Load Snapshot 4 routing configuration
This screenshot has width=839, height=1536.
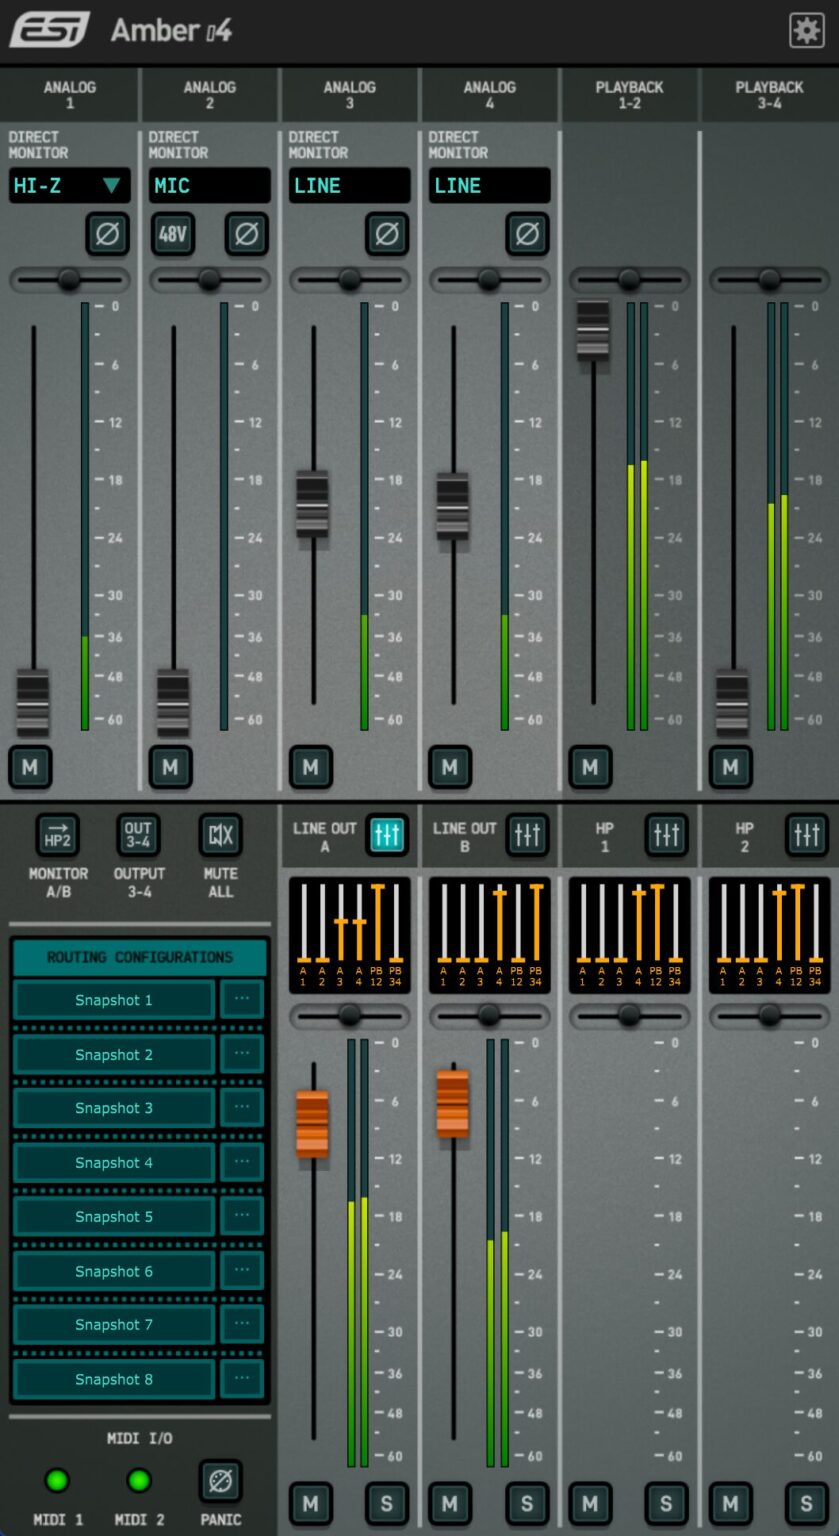(114, 1162)
